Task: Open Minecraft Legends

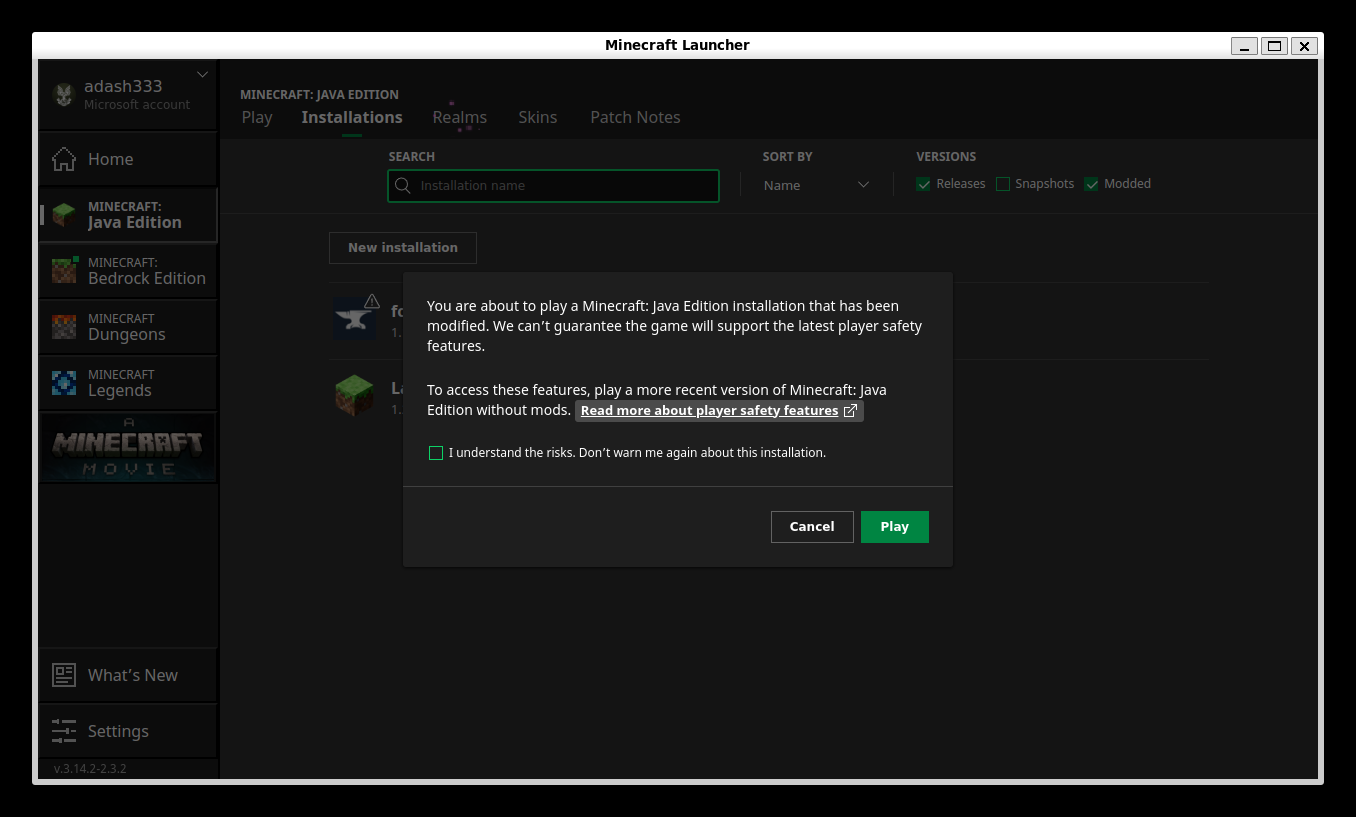Action: (x=128, y=383)
